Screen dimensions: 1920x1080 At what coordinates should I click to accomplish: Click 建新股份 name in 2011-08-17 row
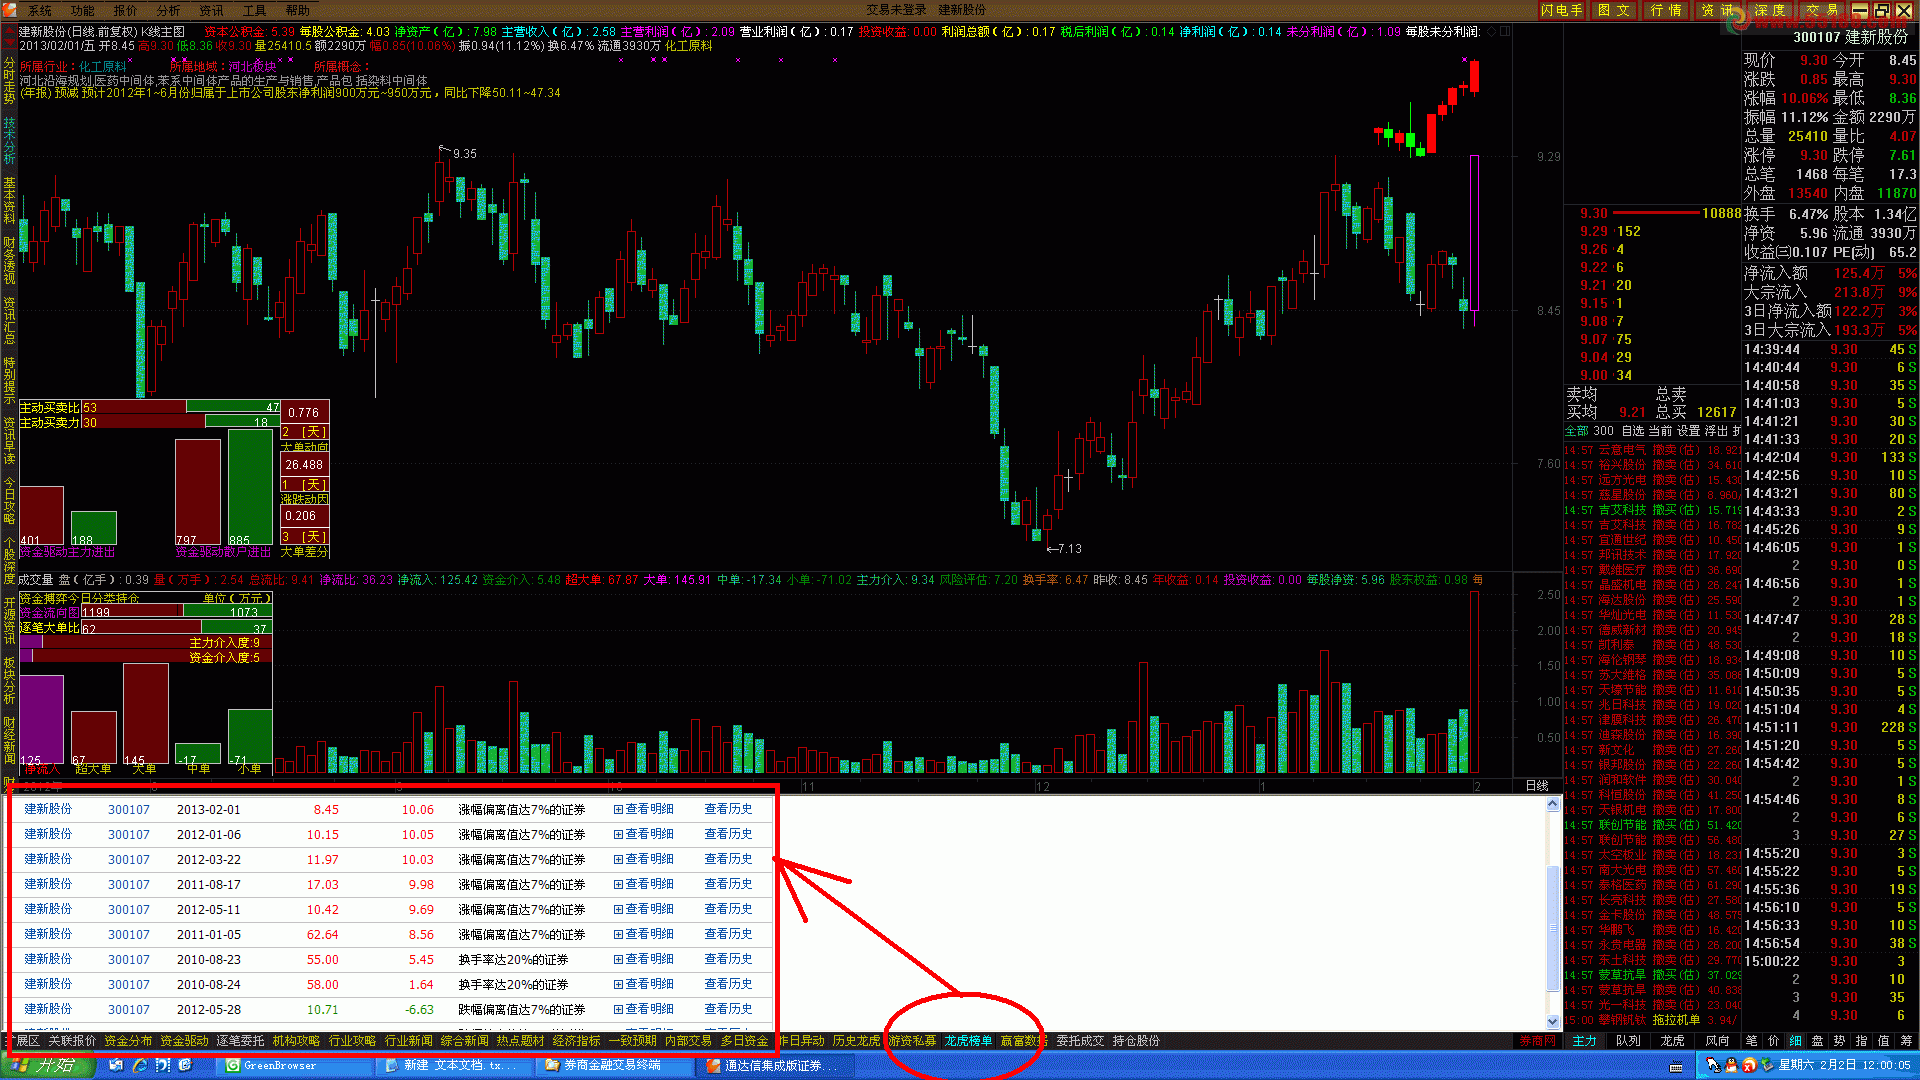[x=48, y=884]
